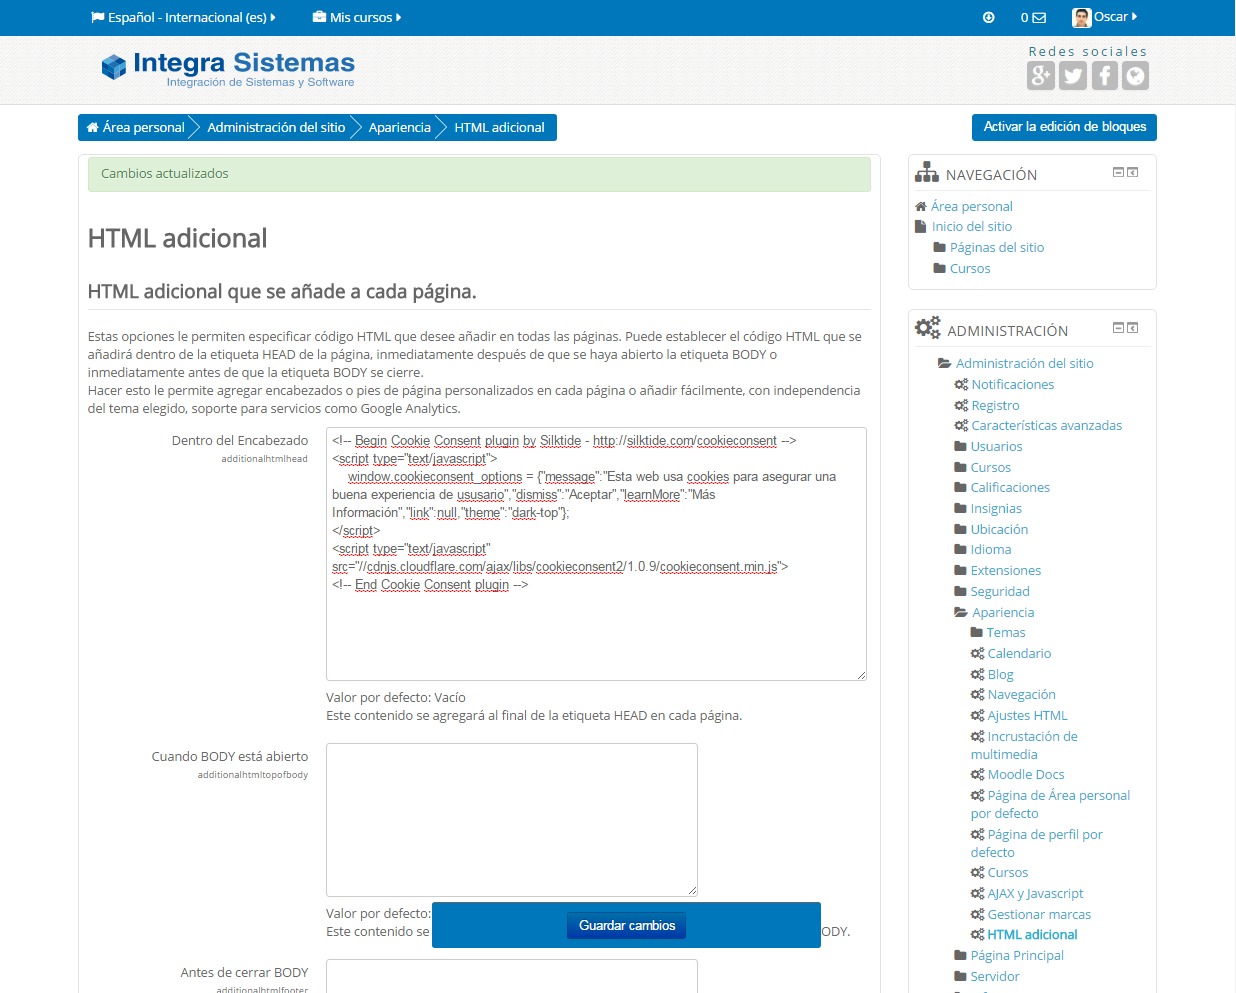This screenshot has width=1236, height=993.
Task: Go to Área personal breadcrumb
Action: (135, 127)
